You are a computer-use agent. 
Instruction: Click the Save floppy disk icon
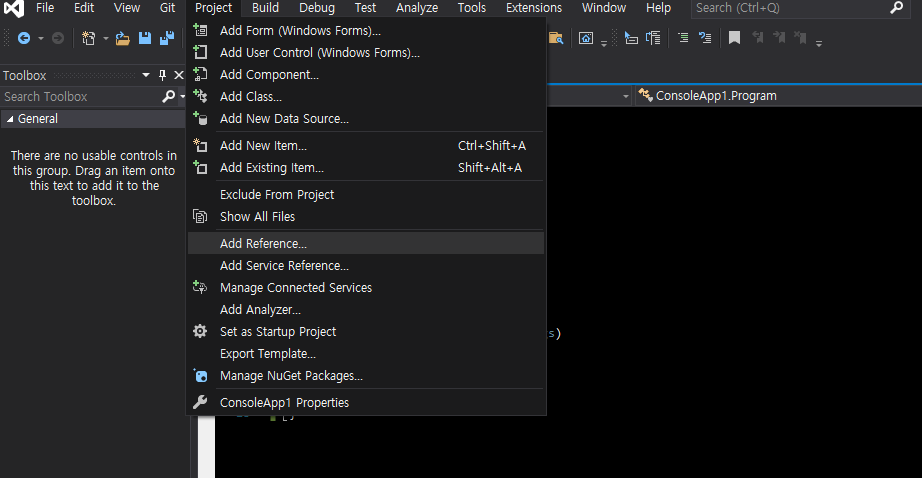[145, 38]
